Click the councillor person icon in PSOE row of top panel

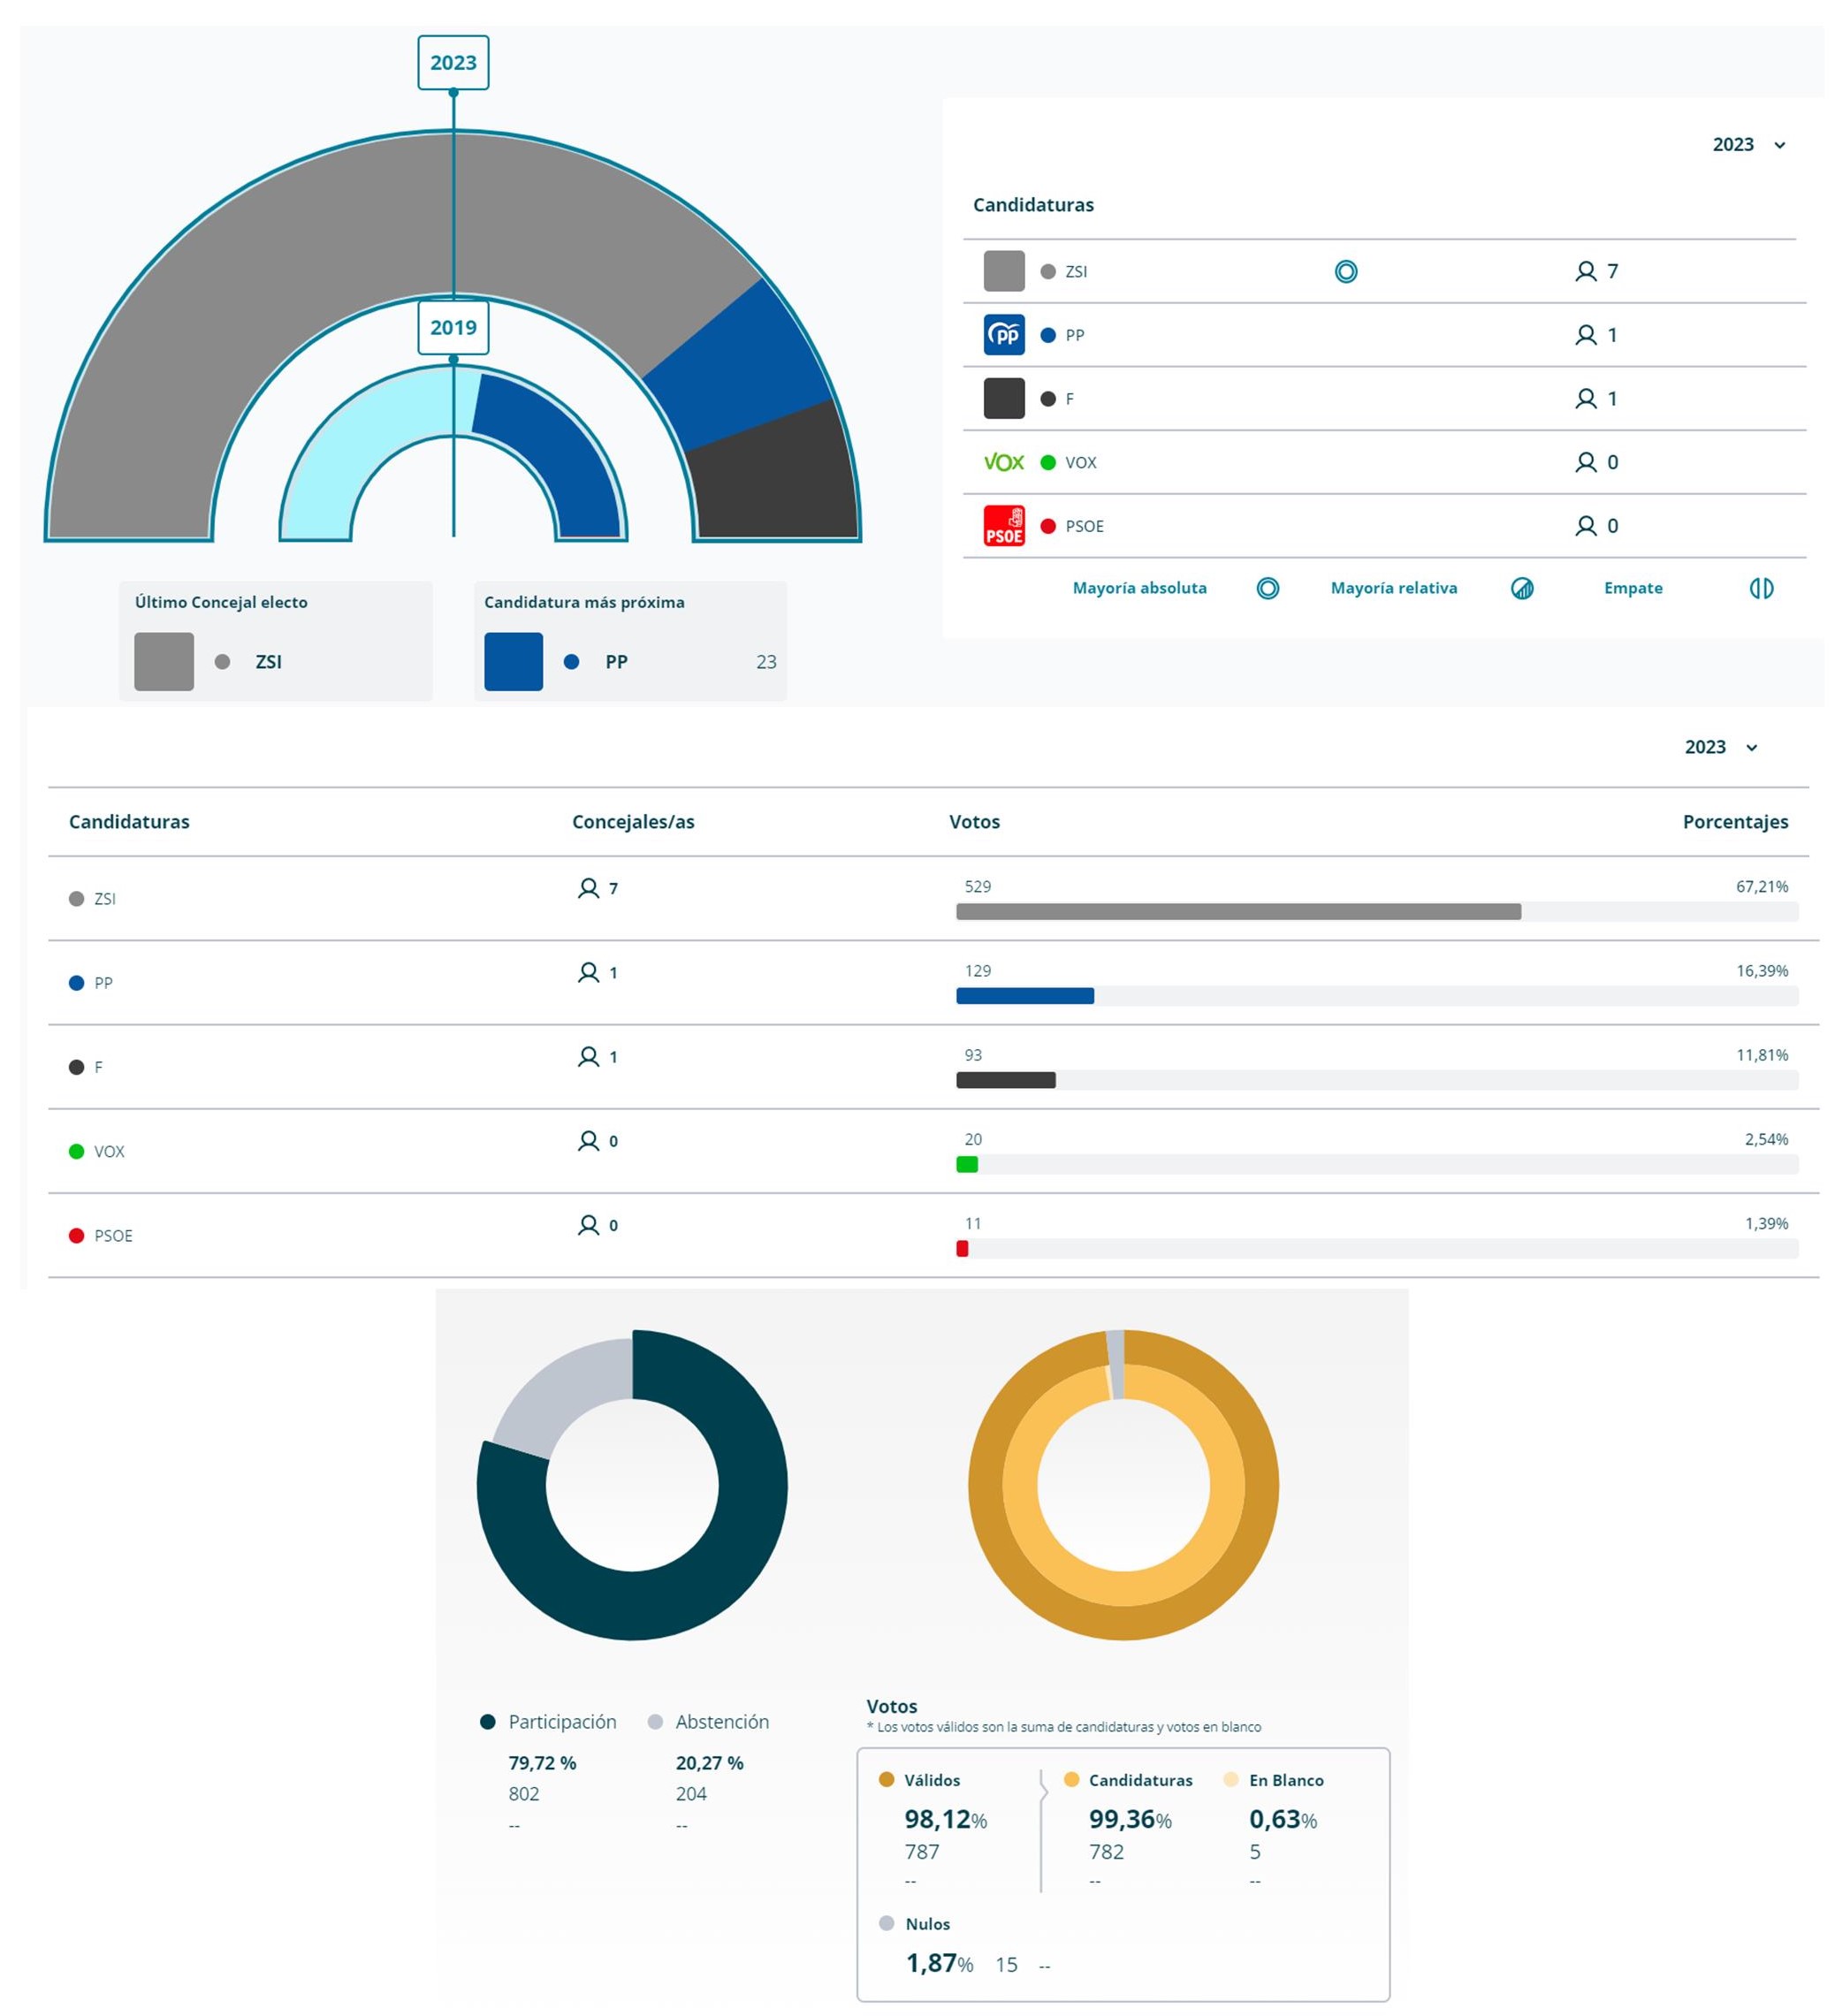(1584, 526)
